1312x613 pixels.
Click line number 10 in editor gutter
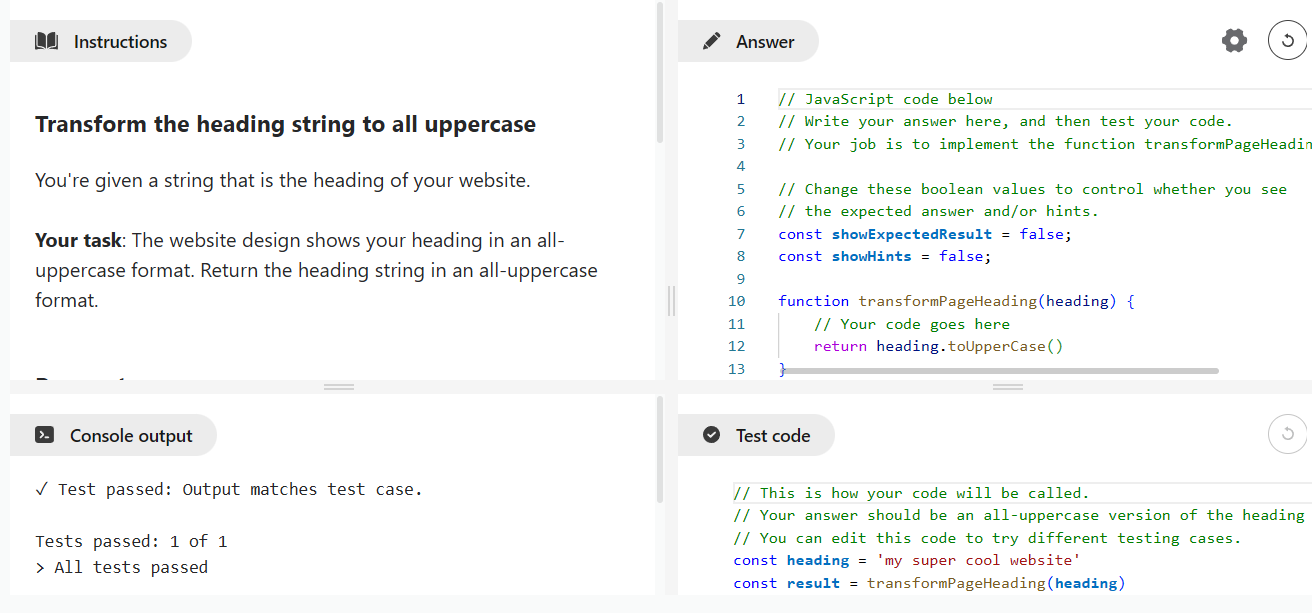coord(737,301)
